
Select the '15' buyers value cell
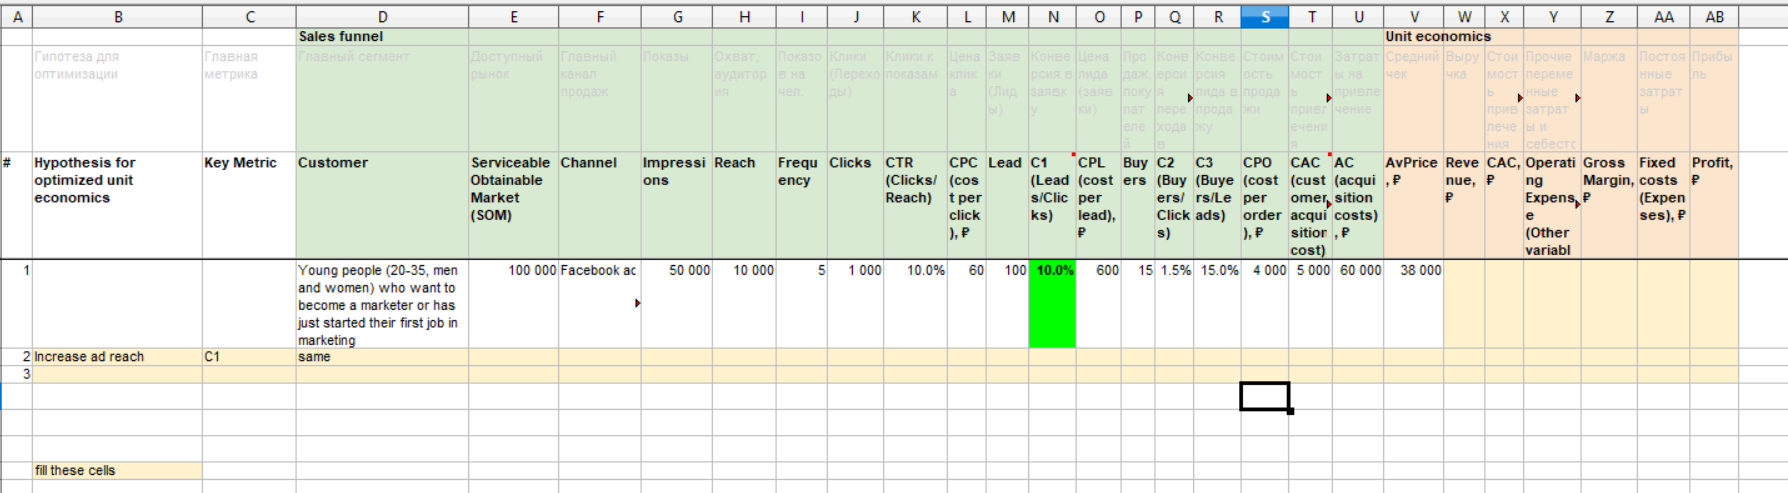point(1138,304)
